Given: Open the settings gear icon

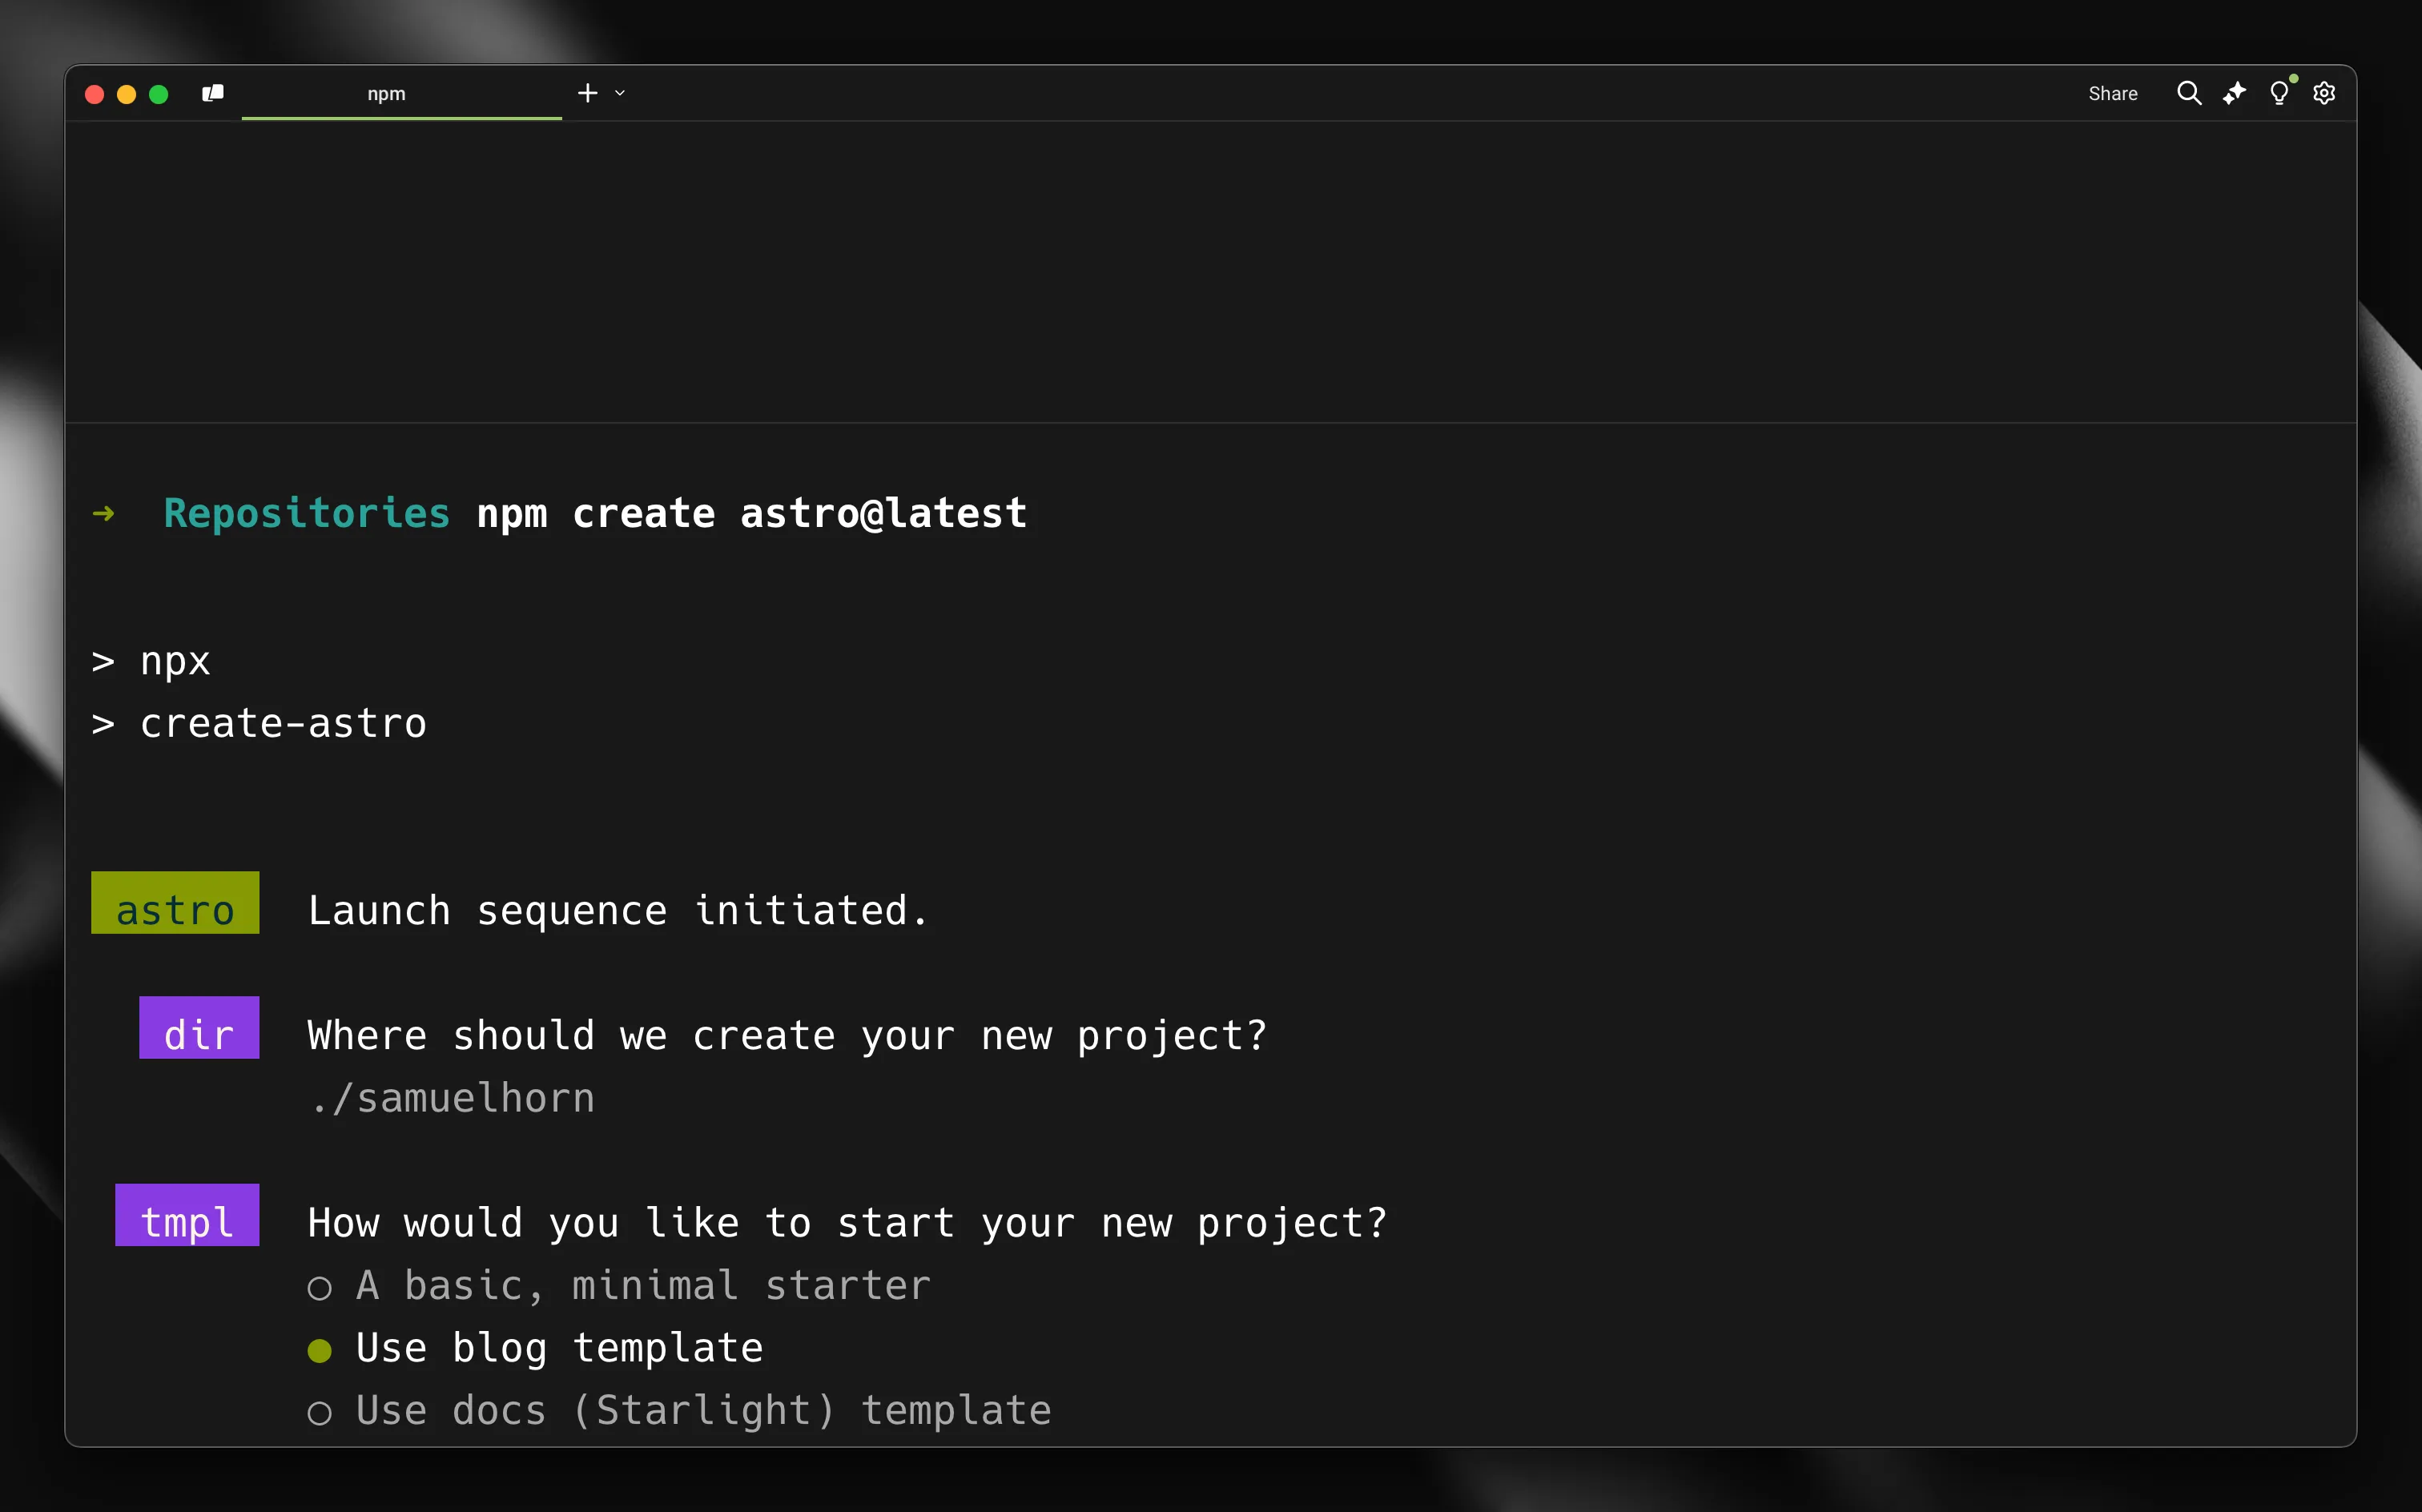Looking at the screenshot, I should [x=2324, y=93].
